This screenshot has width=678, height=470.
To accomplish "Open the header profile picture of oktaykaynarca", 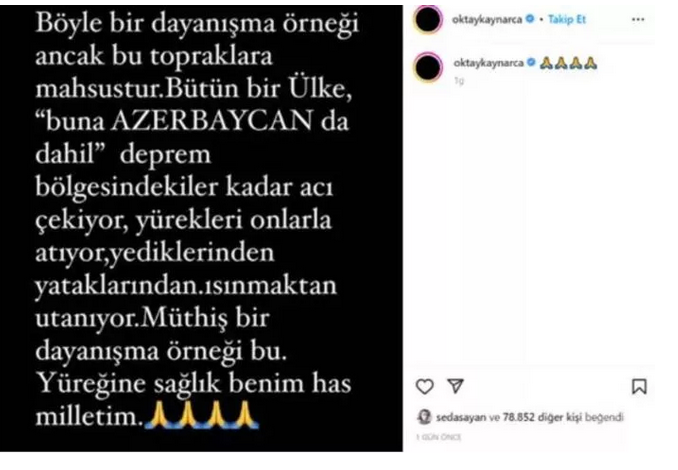I will click(428, 20).
